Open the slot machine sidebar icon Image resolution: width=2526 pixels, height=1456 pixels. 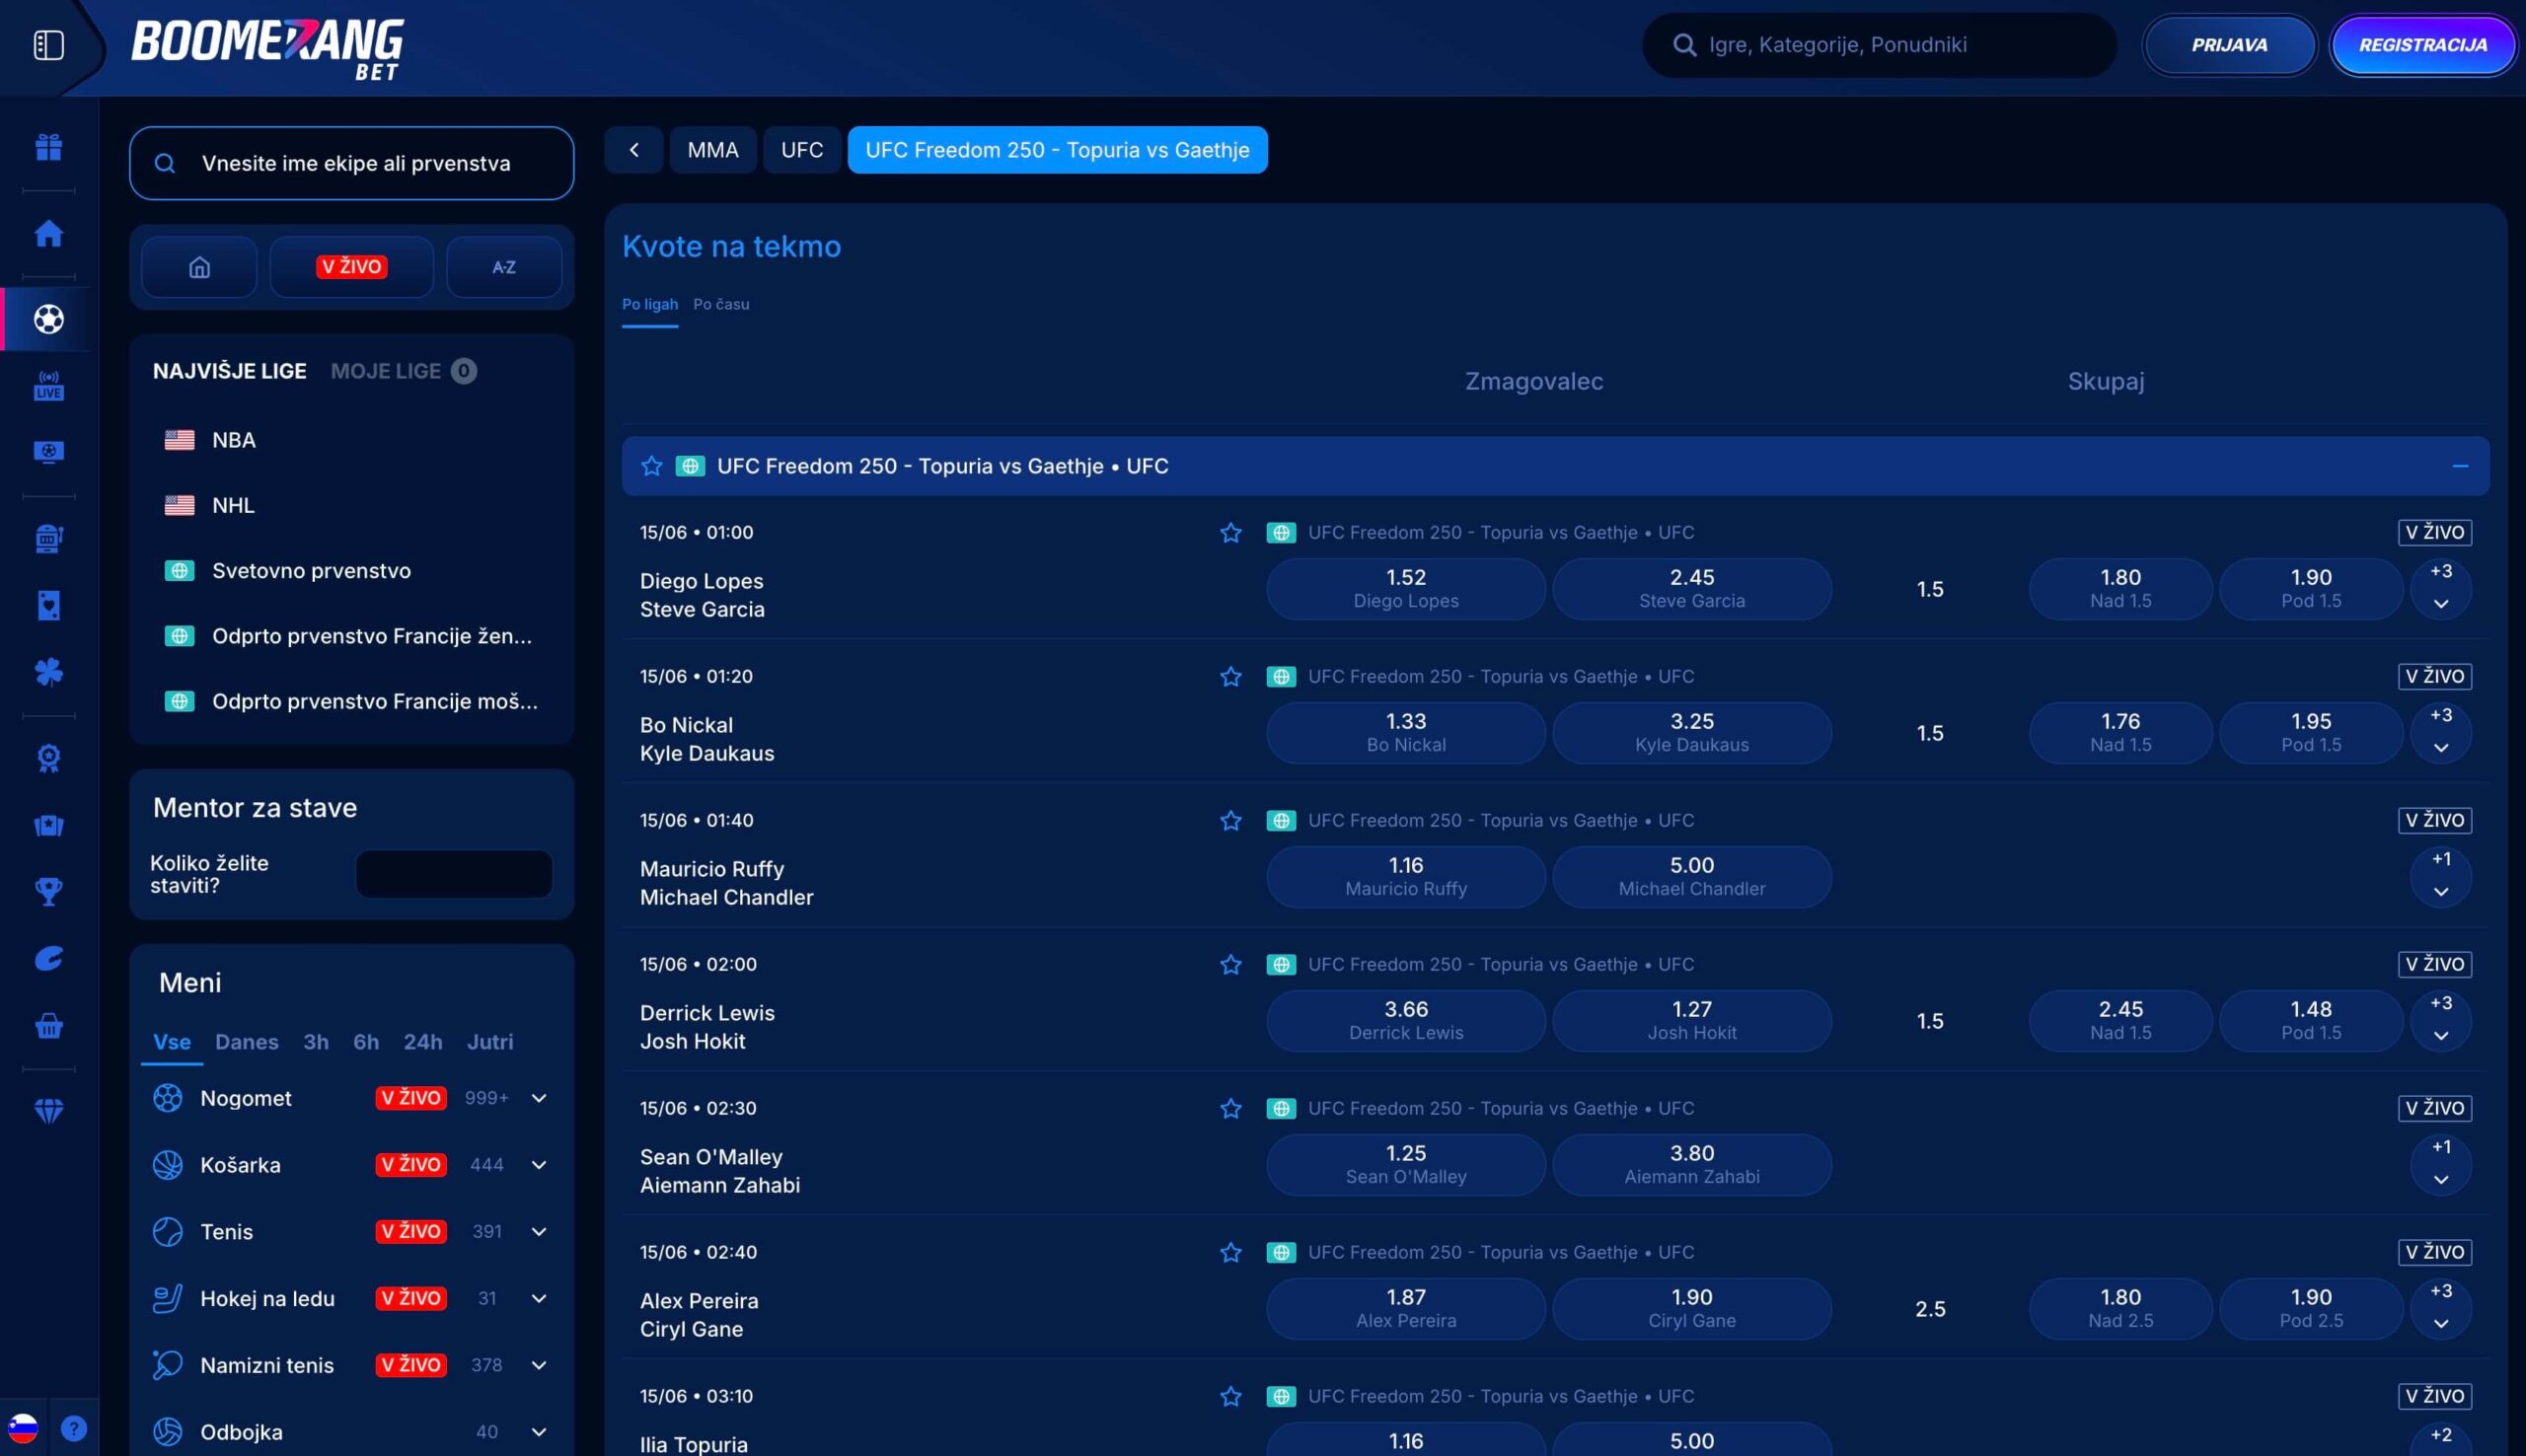tap(48, 539)
